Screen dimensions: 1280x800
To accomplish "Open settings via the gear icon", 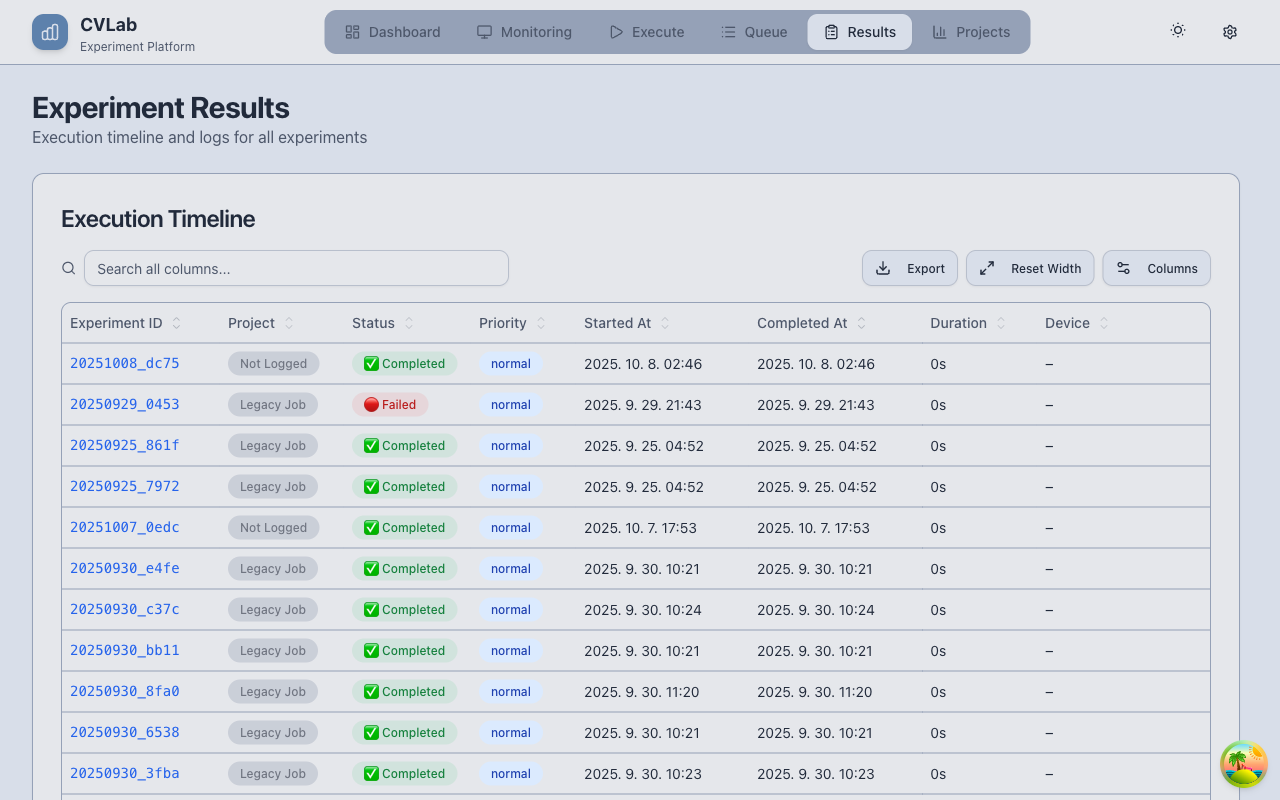I will click(1230, 32).
